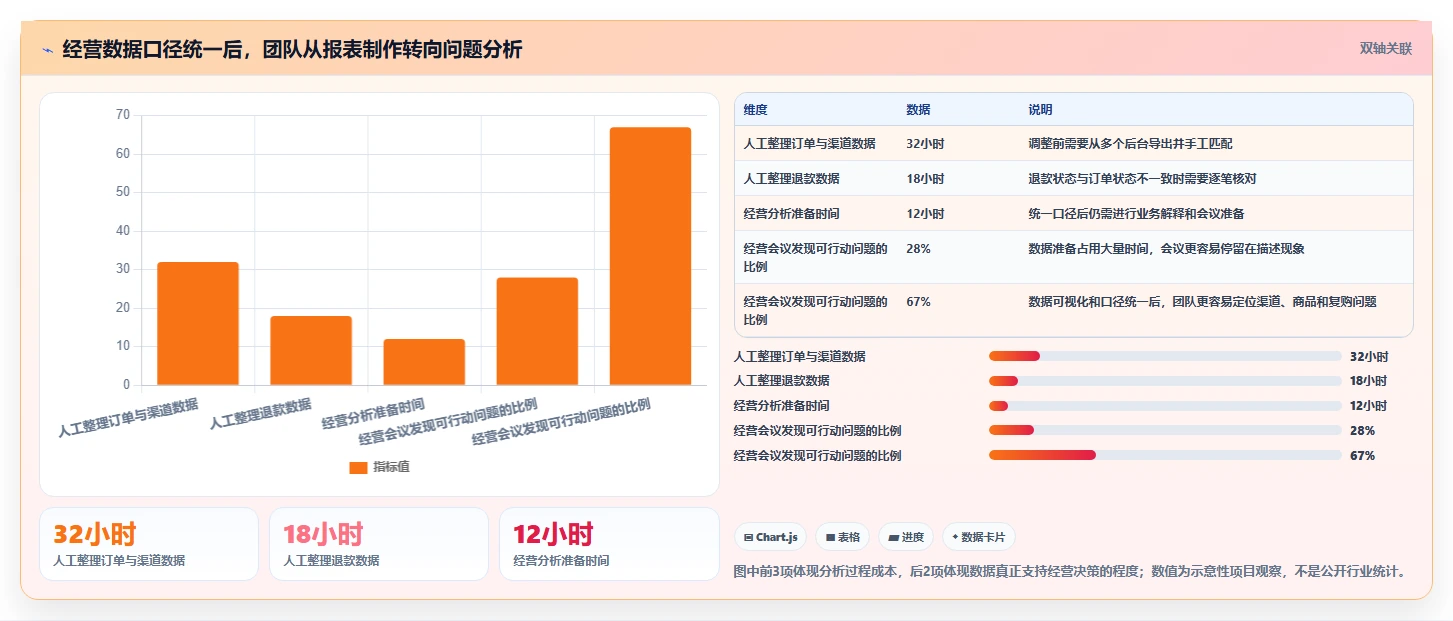Image resolution: width=1453 pixels, height=621 pixels.
Task: Click the progress bar labeled 28%
Action: [x=1165, y=431]
